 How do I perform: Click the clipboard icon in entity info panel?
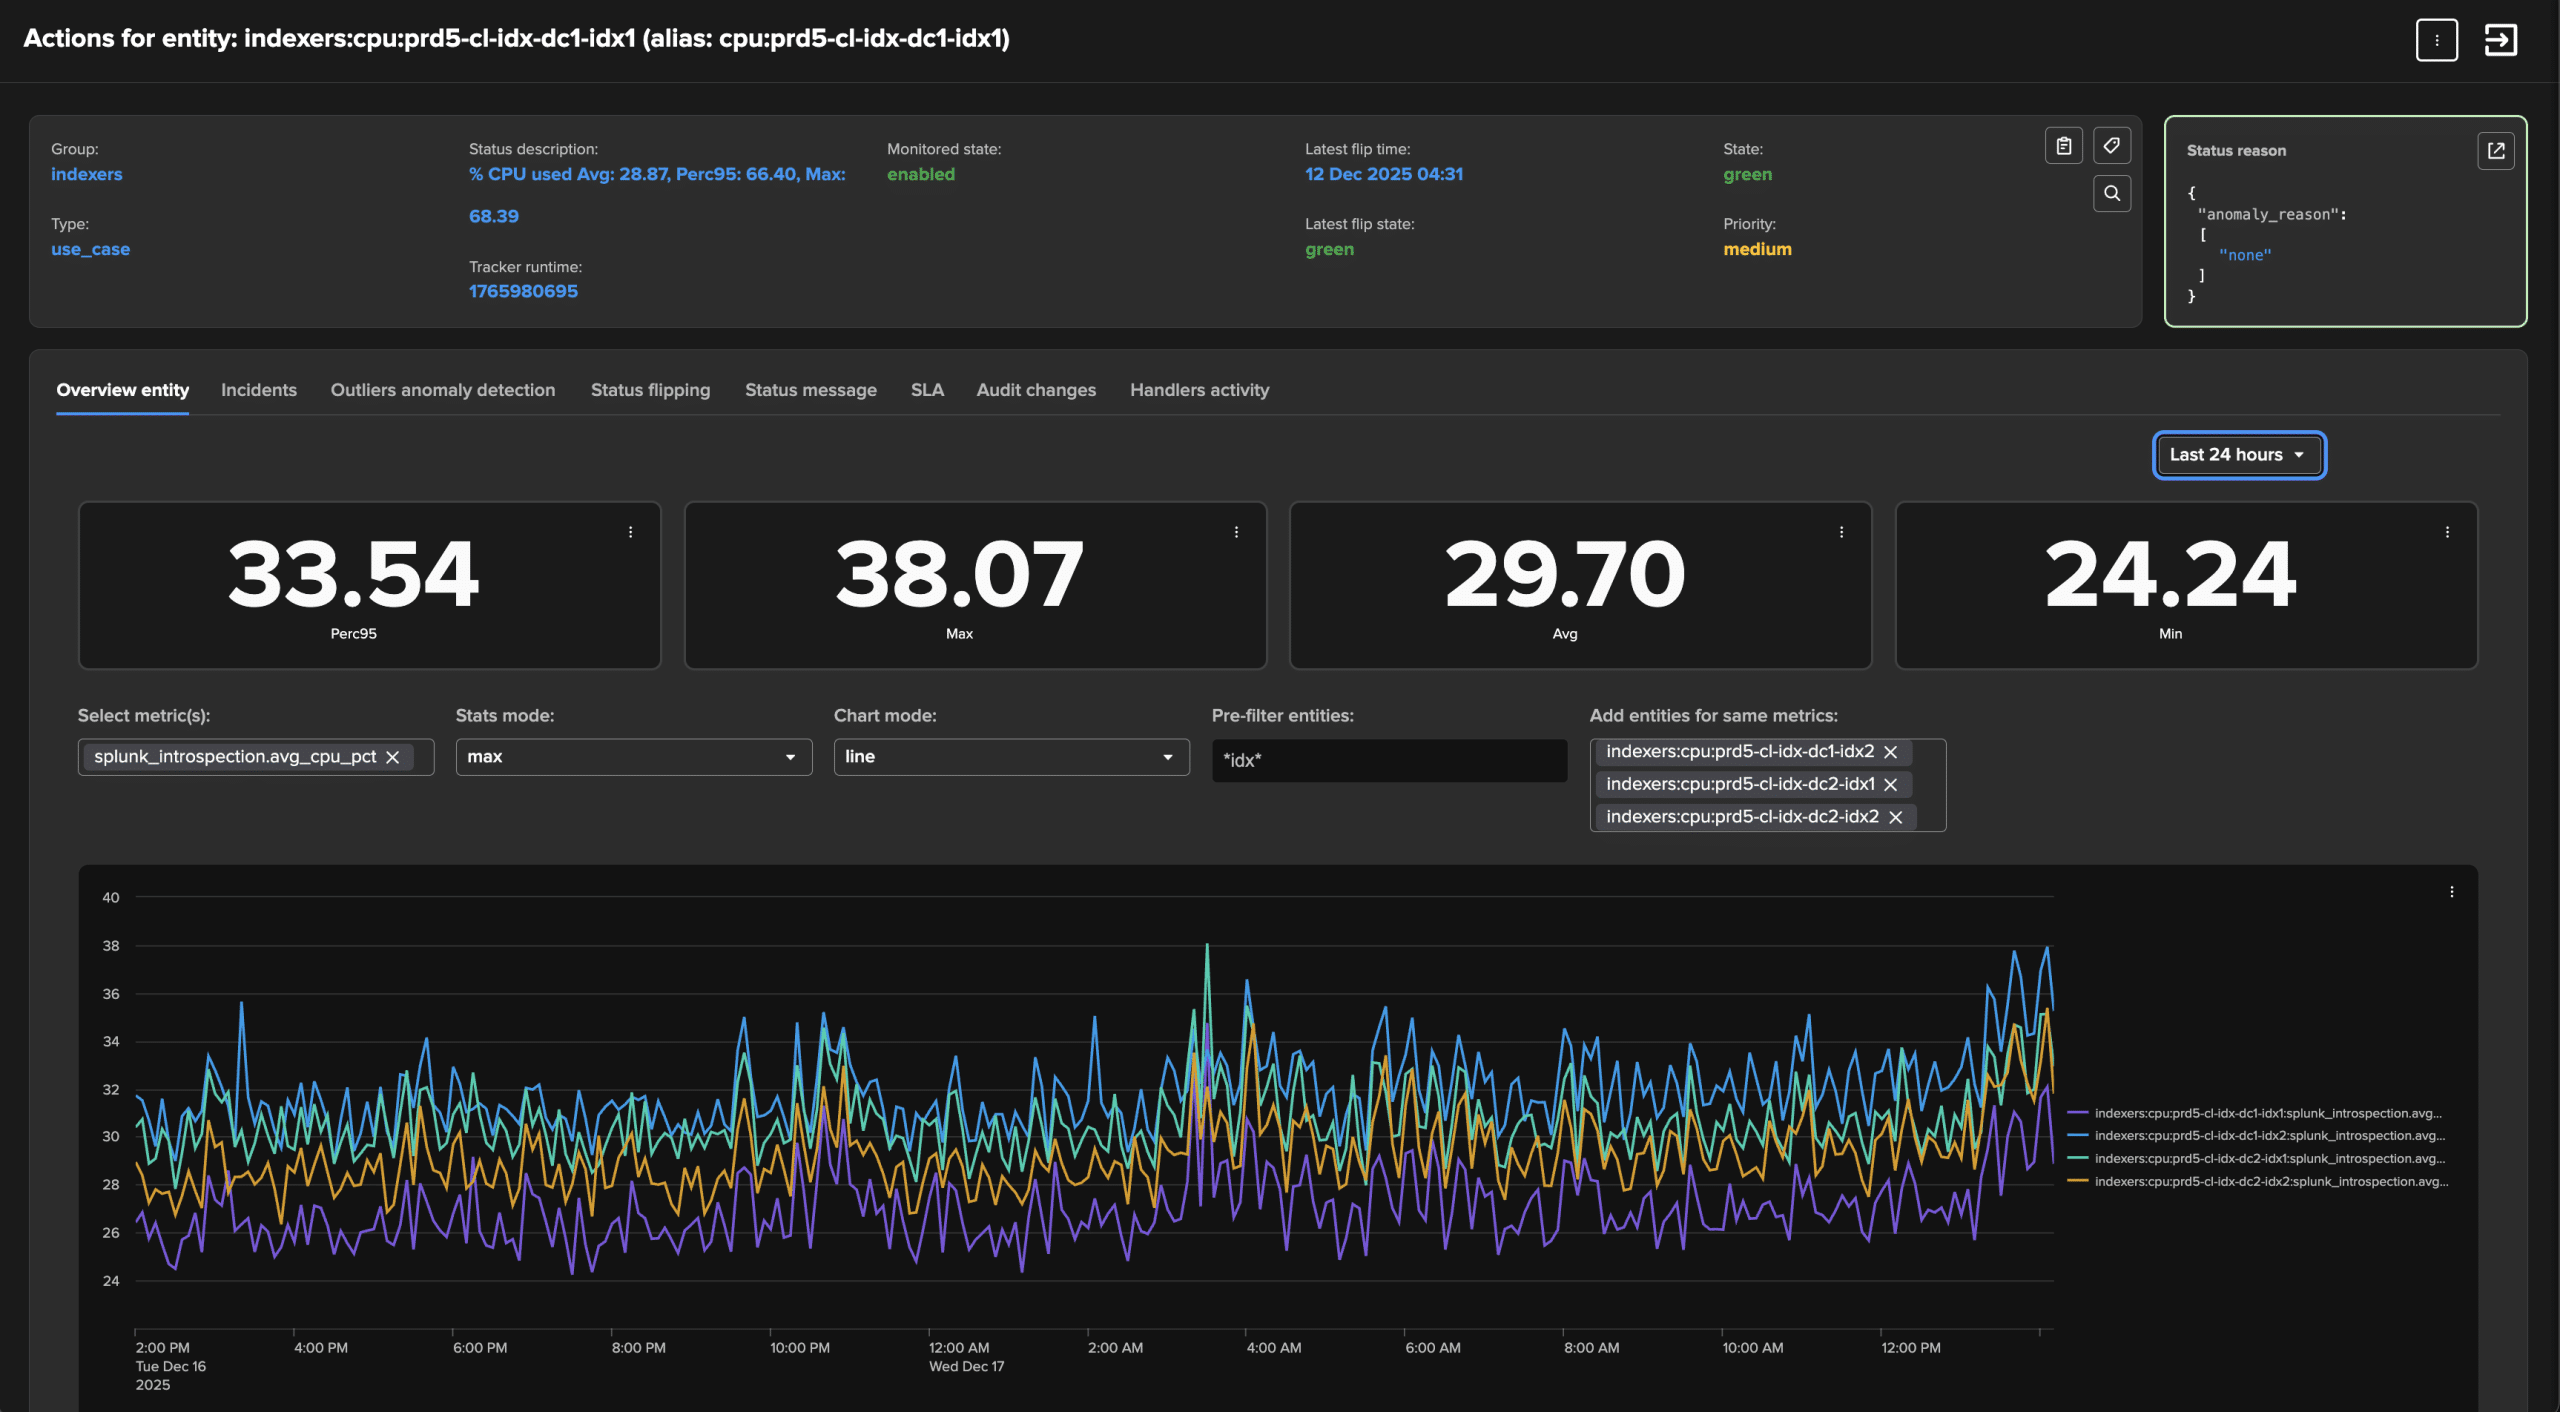click(x=2063, y=146)
